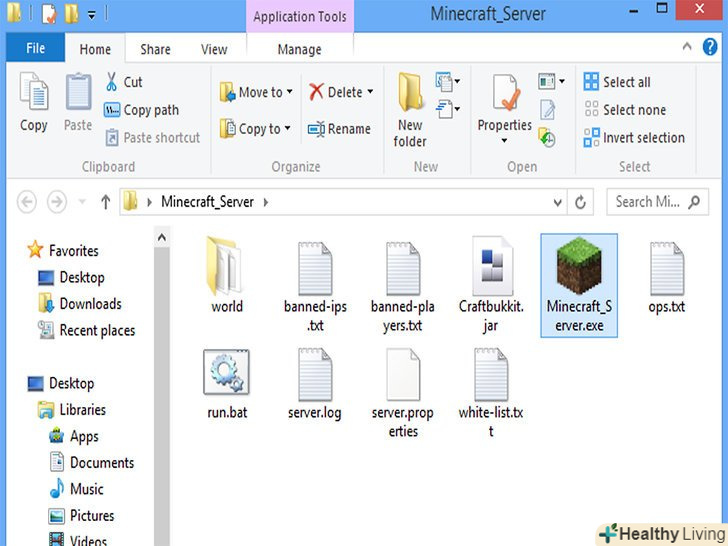
Task: Click the Application Tools contextual tab
Action: click(x=300, y=17)
